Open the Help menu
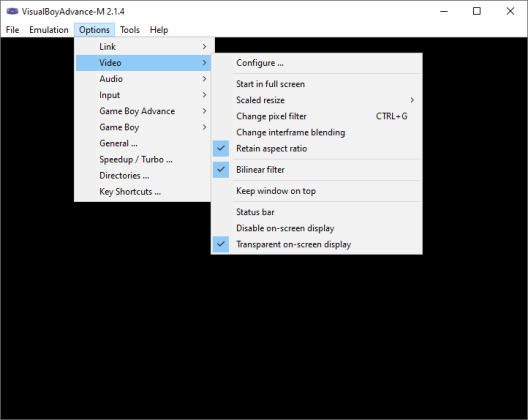The width and height of the screenshot is (528, 420). (x=159, y=30)
